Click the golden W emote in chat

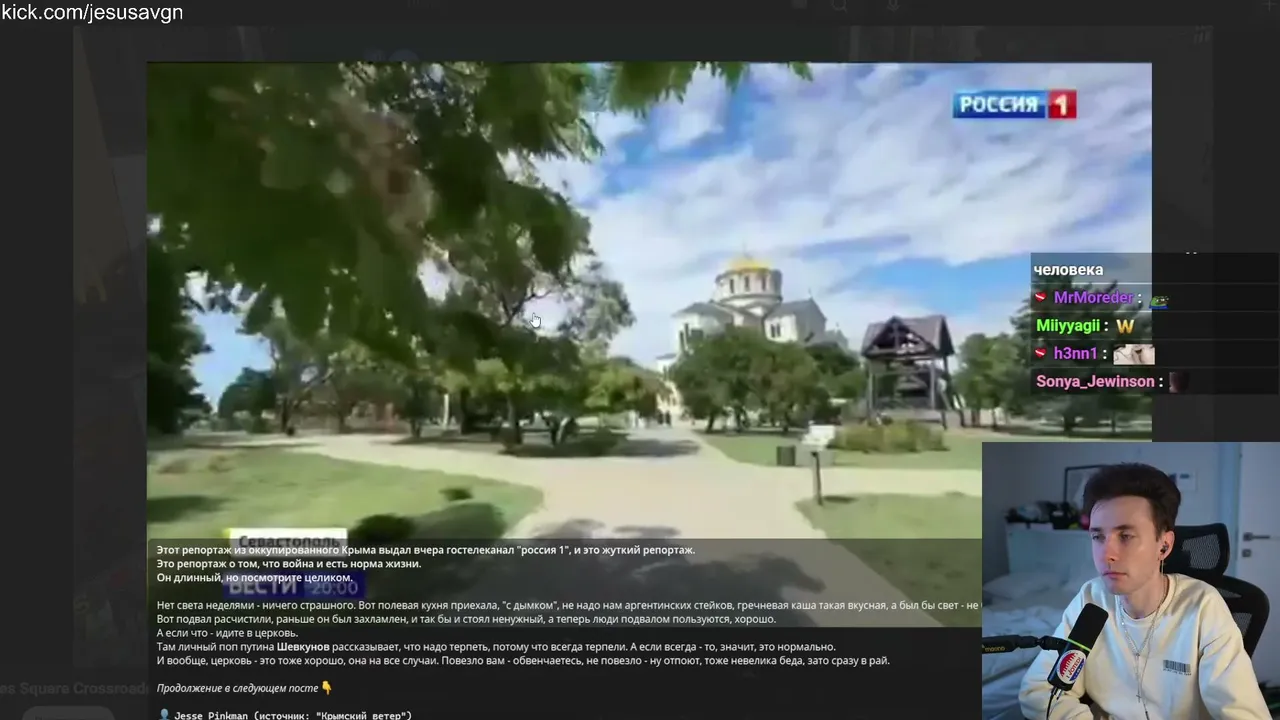(1125, 326)
